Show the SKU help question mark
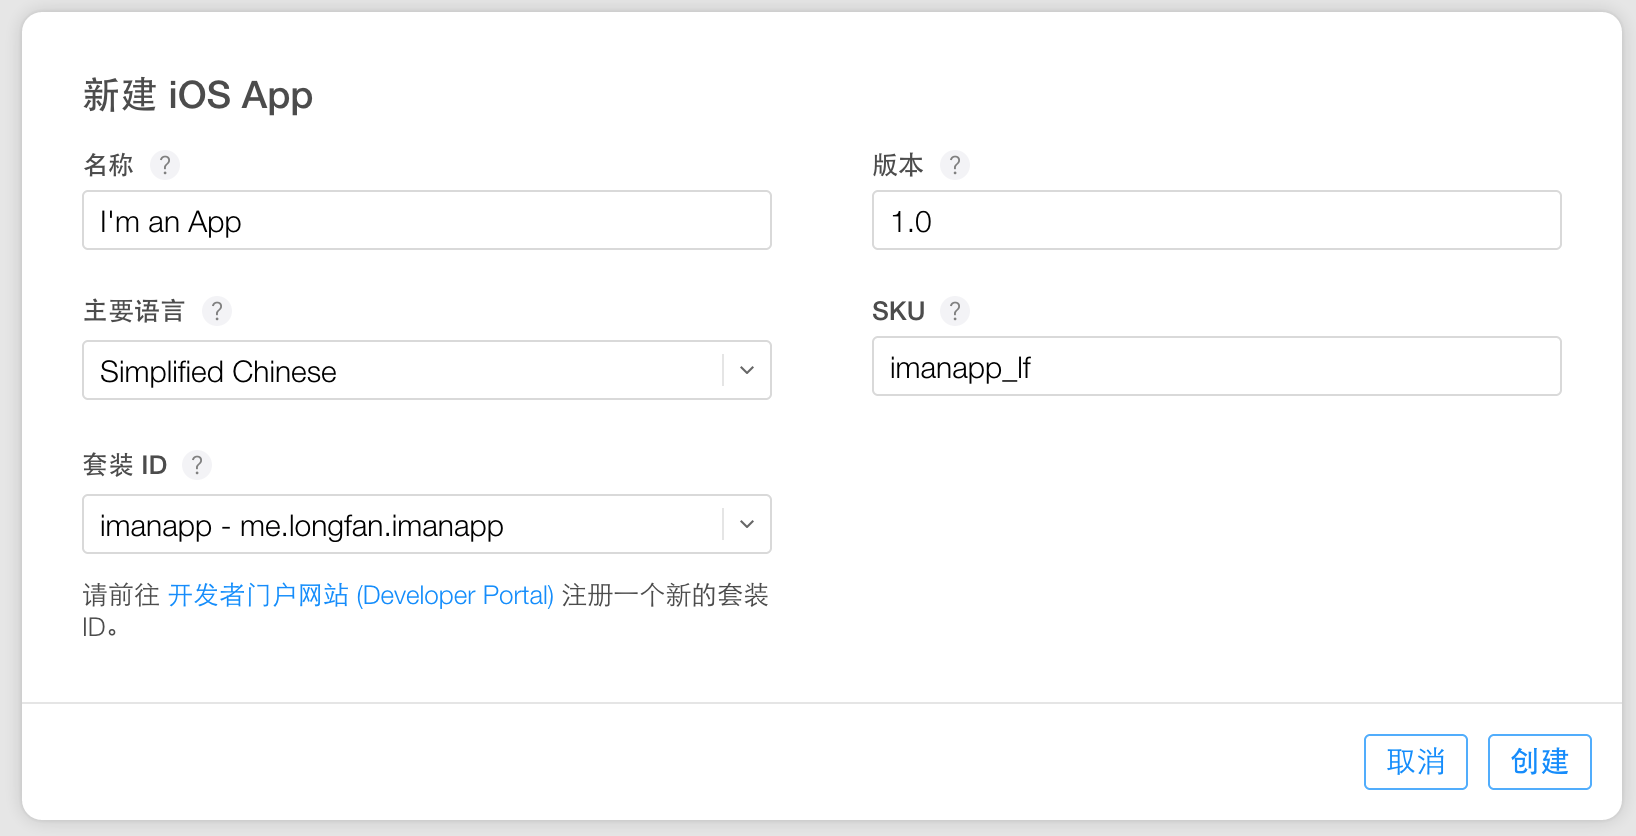The width and height of the screenshot is (1636, 836). point(955,311)
